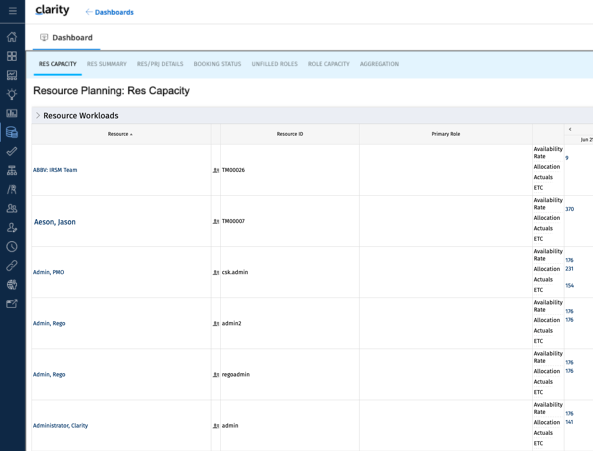
Task: Open the hierarchy org-chart icon
Action: [x=12, y=170]
